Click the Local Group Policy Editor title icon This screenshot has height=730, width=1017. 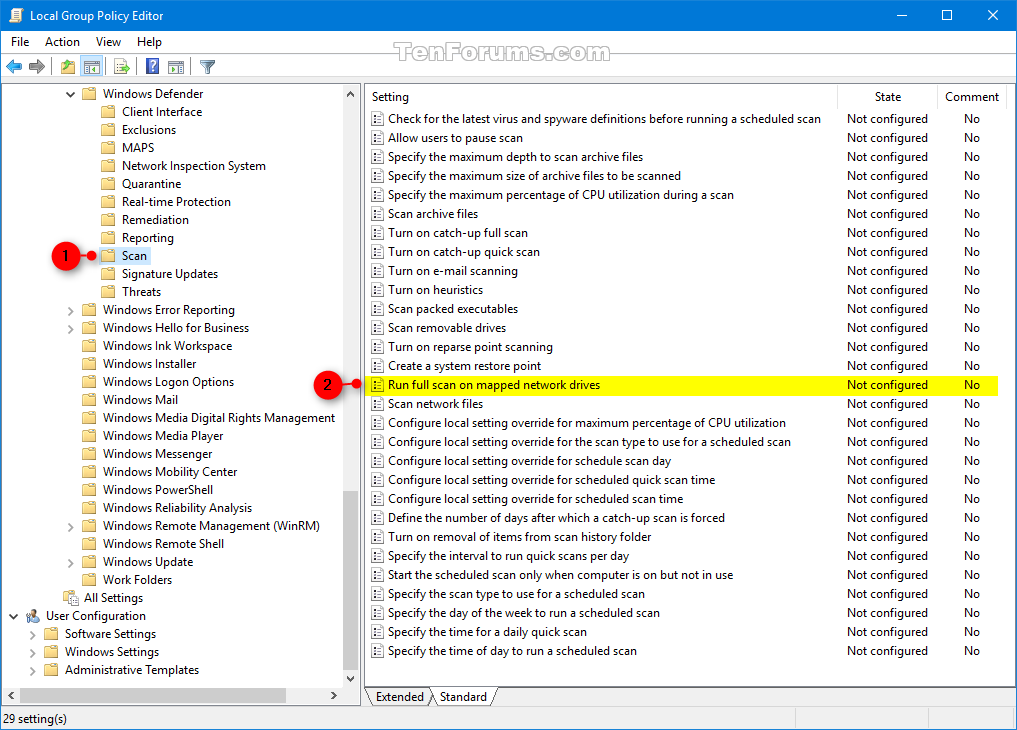(16, 16)
